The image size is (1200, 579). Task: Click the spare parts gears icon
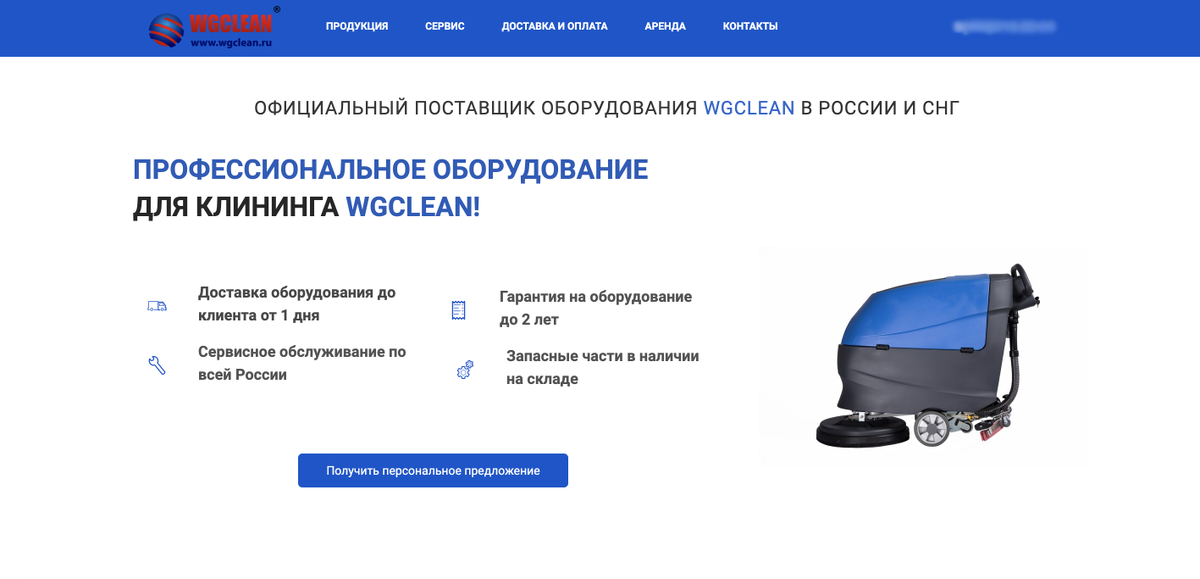tap(464, 370)
